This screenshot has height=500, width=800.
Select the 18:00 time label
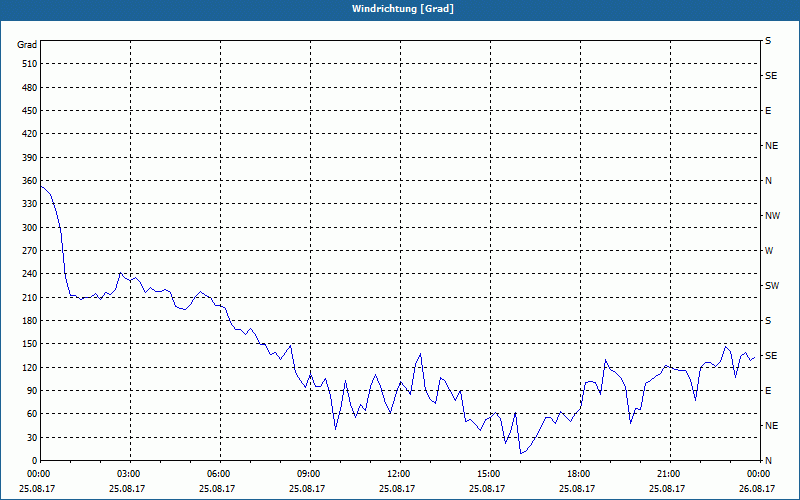point(578,474)
